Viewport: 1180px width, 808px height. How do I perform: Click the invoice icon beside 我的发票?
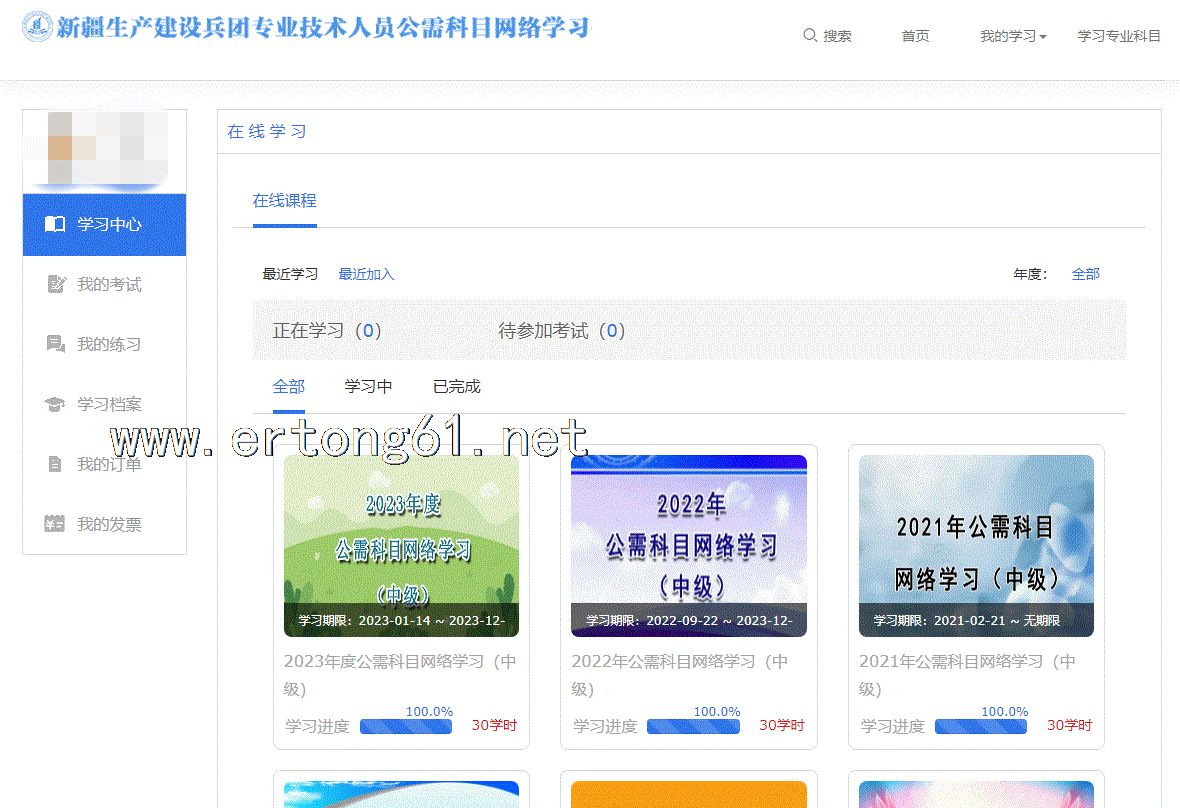(x=55, y=524)
